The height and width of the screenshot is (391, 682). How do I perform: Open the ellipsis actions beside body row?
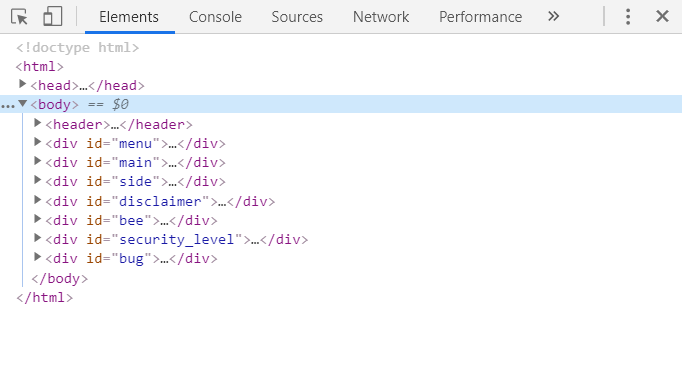pos(8,106)
